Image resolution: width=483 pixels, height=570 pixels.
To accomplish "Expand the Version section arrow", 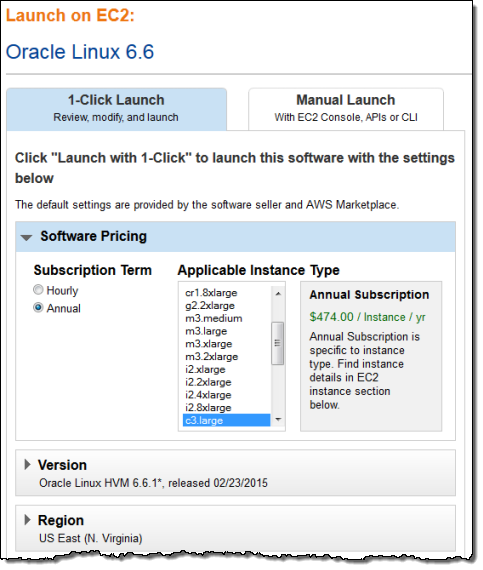I will pos(27,466).
